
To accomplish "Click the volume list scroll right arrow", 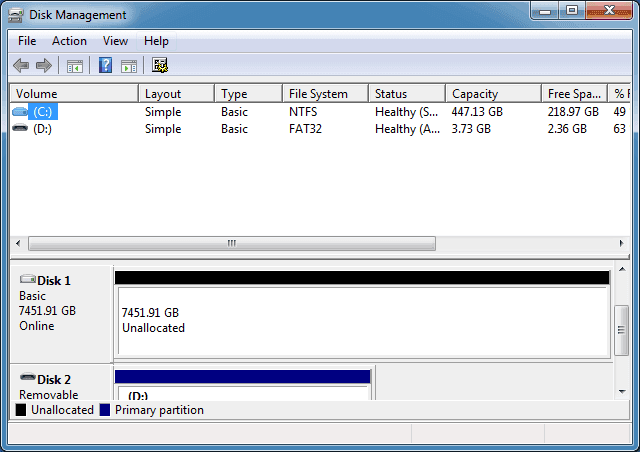I will pyautogui.click(x=621, y=243).
